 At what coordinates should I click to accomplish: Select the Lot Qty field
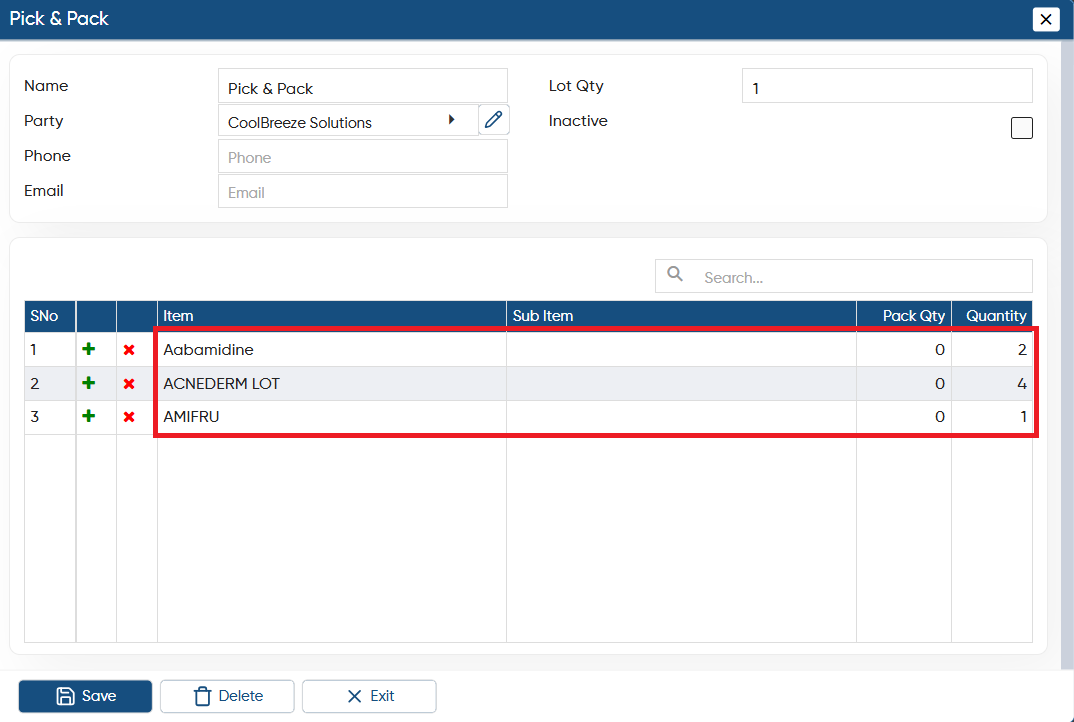[x=887, y=86]
